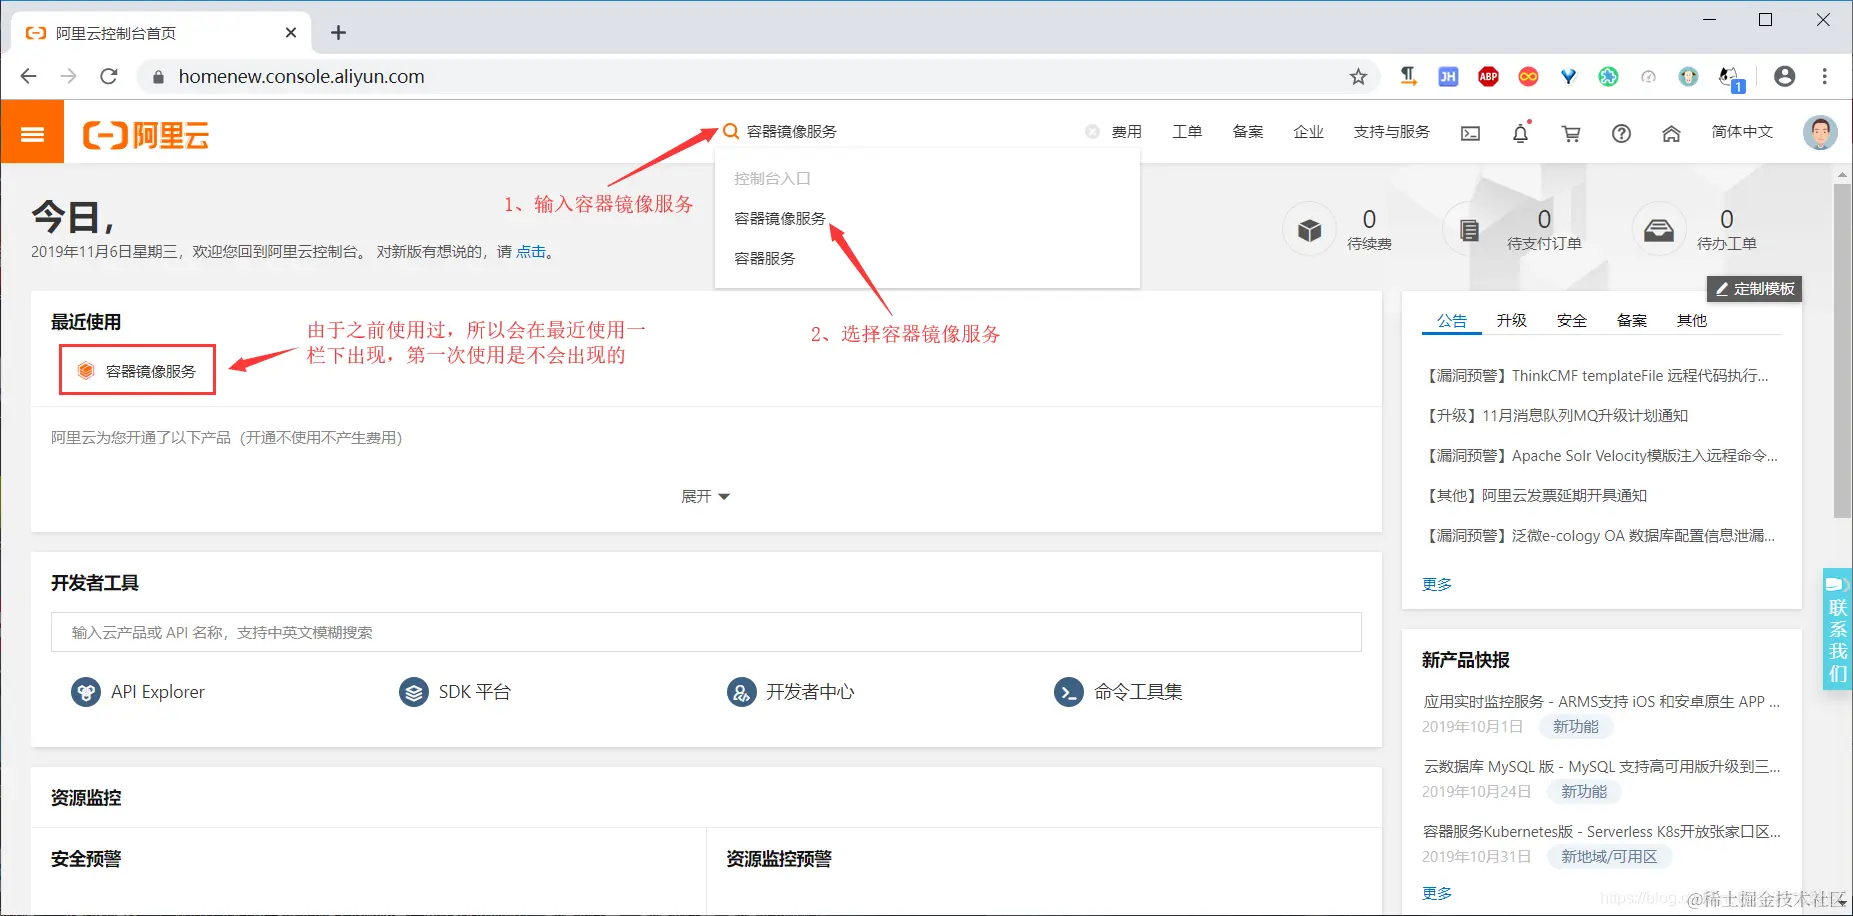This screenshot has height=916, width=1853.
Task: Click the 待办工单 inbox icon
Action: click(1659, 230)
